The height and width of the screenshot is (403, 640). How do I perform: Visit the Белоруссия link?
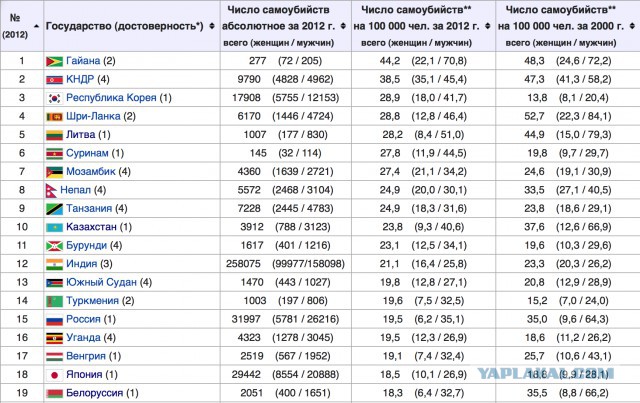pyautogui.click(x=94, y=393)
